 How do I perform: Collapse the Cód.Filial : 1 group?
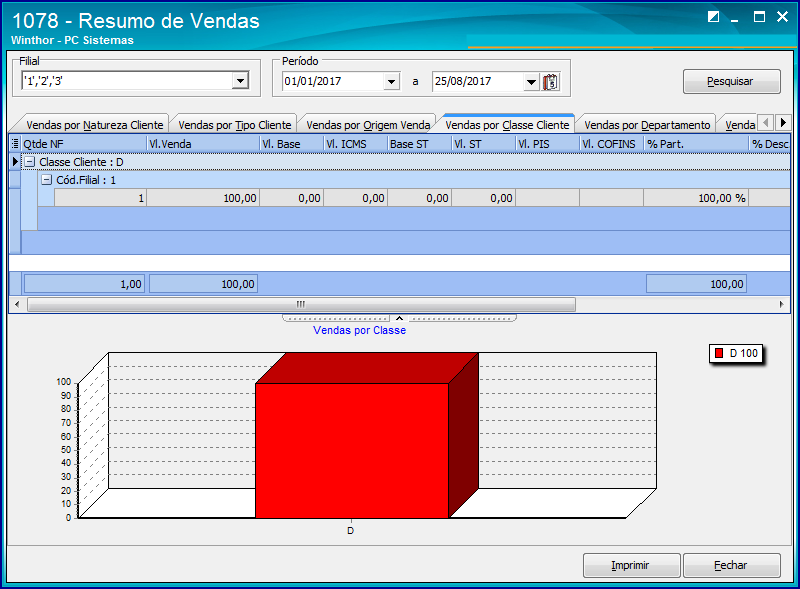click(x=47, y=180)
